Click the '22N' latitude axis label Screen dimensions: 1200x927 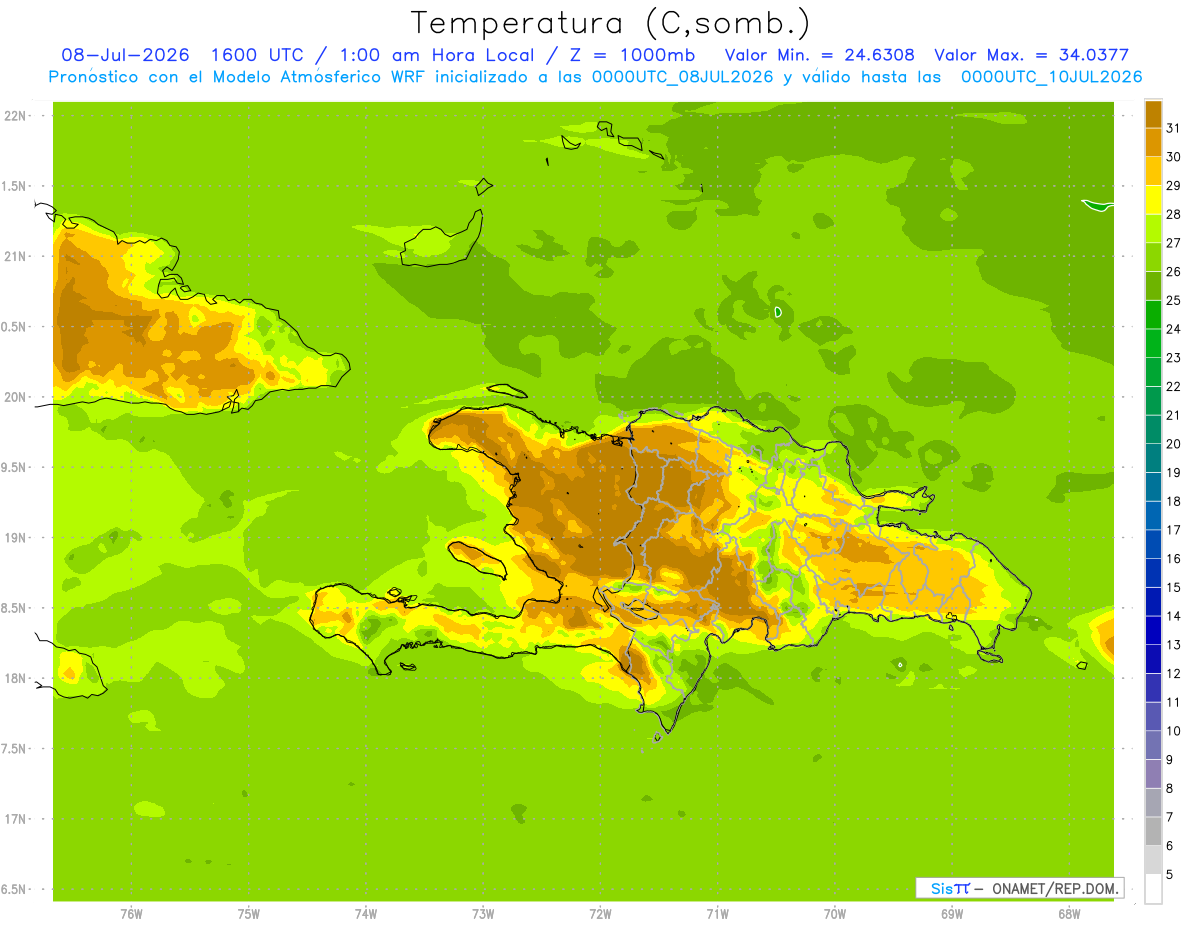tap(14, 116)
